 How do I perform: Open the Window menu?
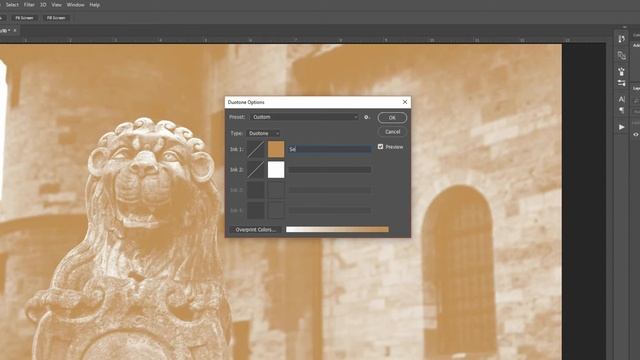[75, 5]
